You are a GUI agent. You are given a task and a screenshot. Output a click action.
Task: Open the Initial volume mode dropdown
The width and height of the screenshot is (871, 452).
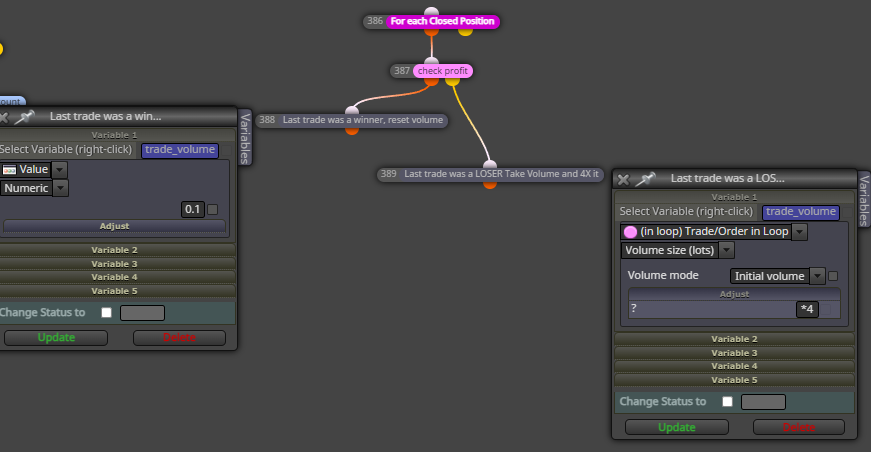click(x=817, y=276)
